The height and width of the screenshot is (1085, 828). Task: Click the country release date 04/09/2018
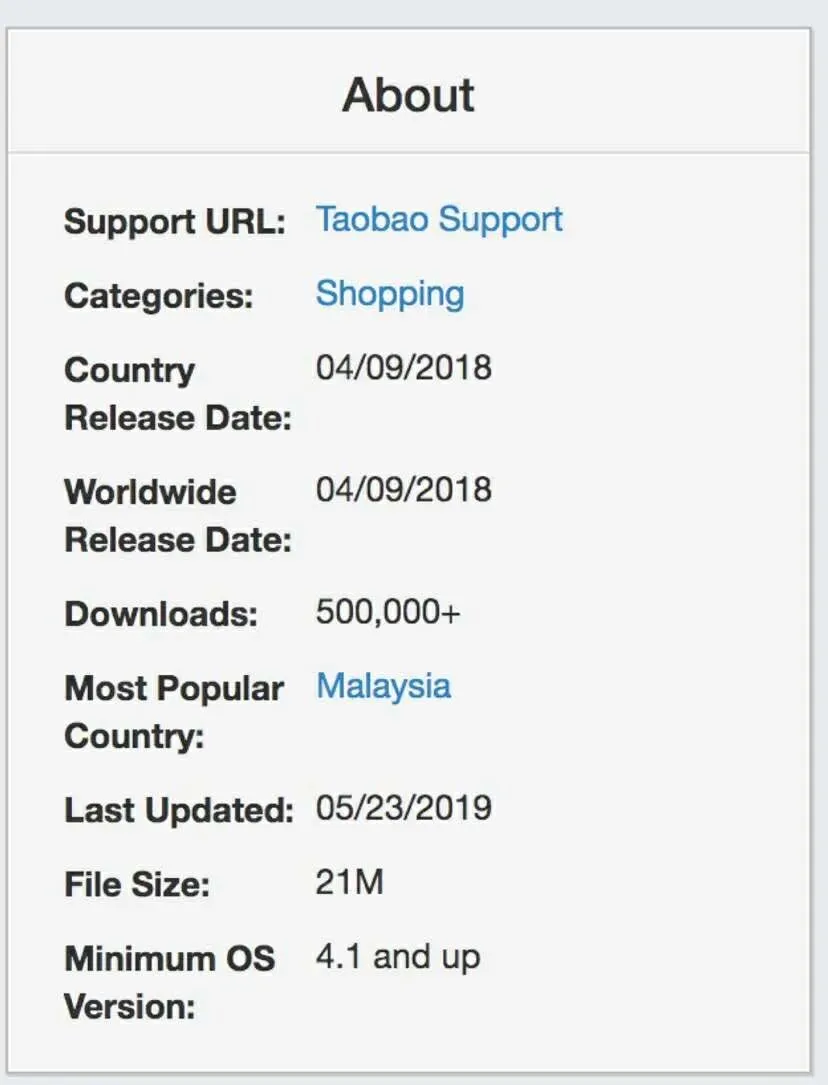404,367
